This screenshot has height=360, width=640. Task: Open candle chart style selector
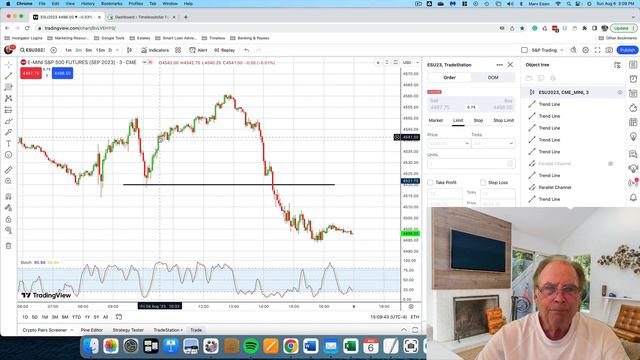[x=129, y=50]
